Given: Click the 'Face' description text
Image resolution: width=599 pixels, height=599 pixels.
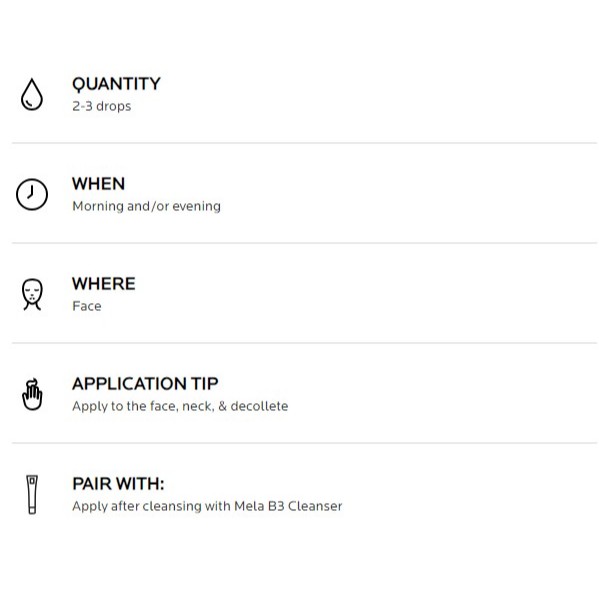Looking at the screenshot, I should coord(87,306).
